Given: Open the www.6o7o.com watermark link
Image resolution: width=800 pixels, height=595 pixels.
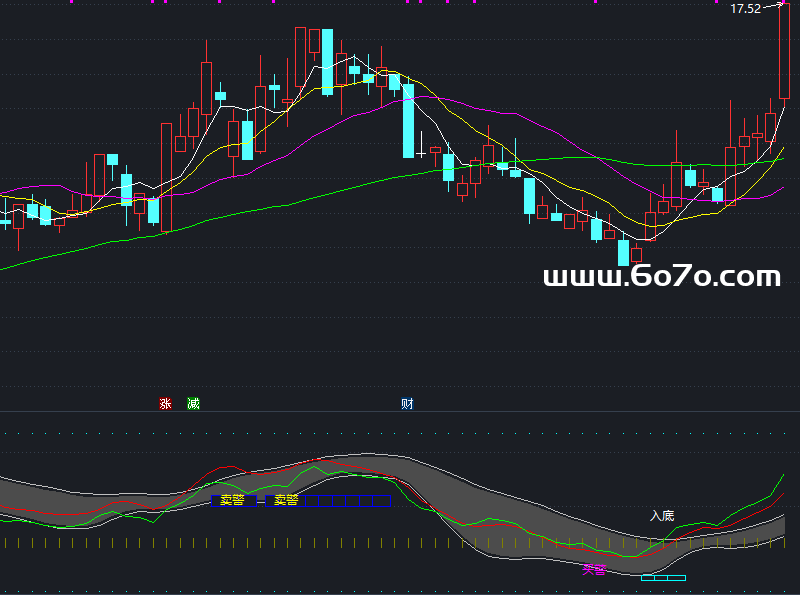Looking at the screenshot, I should tap(661, 277).
